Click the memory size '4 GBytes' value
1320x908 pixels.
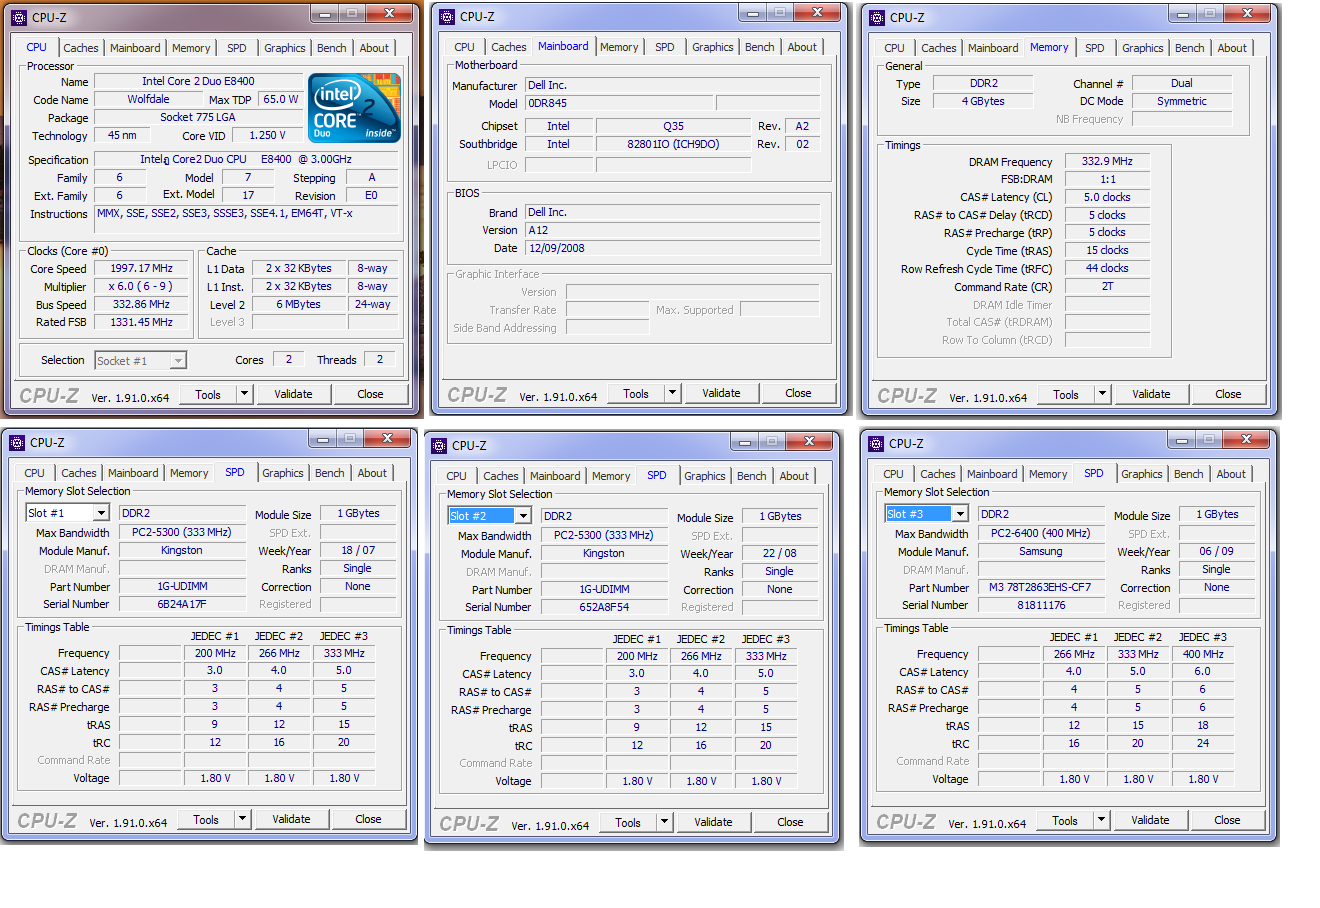click(983, 101)
